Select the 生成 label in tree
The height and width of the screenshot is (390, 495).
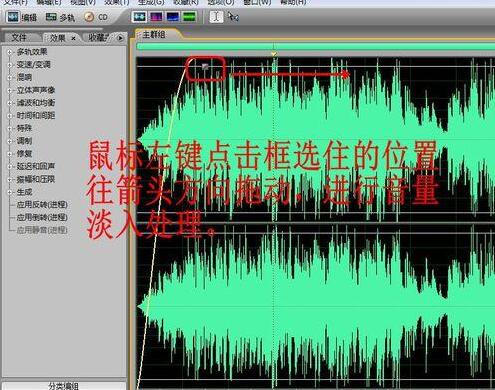tap(24, 192)
